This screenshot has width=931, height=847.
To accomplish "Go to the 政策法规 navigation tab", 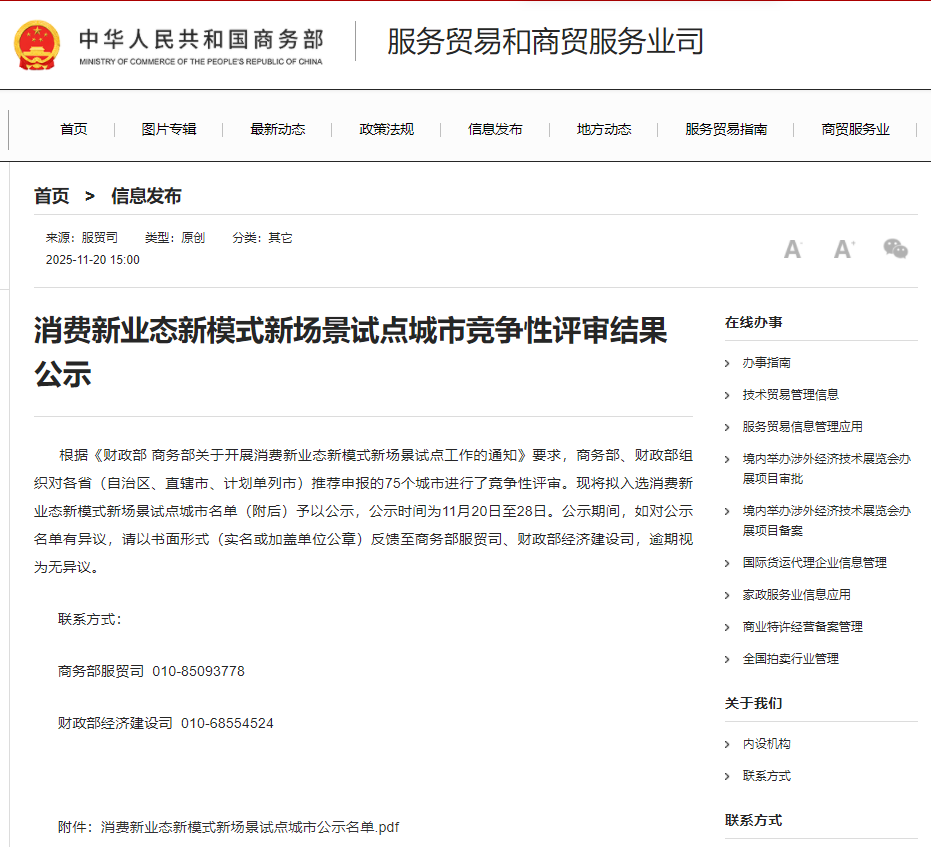I will click(386, 129).
